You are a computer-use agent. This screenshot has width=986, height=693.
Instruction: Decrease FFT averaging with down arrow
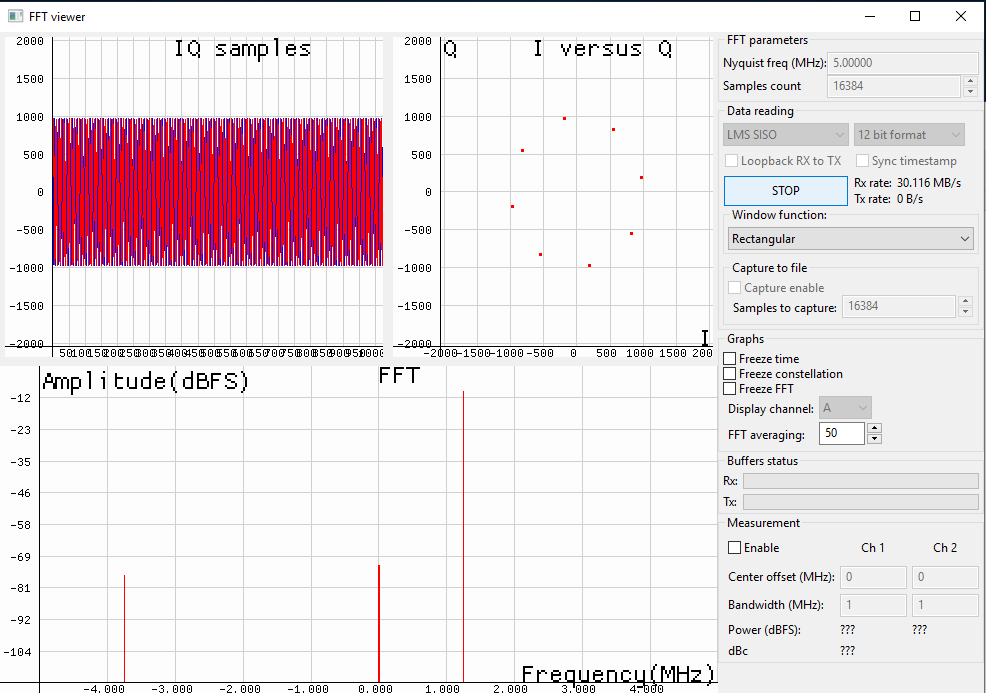coord(874,438)
